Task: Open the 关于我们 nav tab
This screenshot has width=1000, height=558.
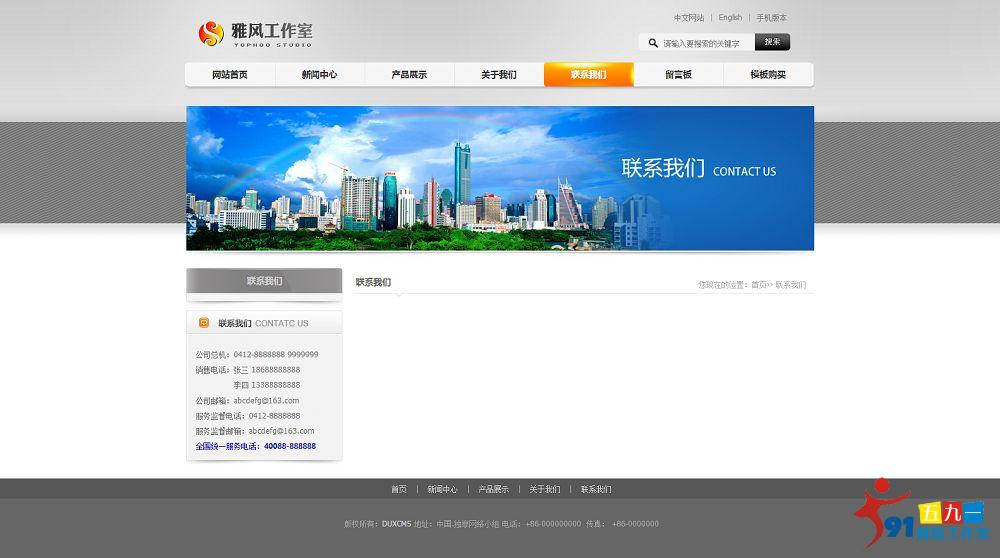Action: pos(499,75)
